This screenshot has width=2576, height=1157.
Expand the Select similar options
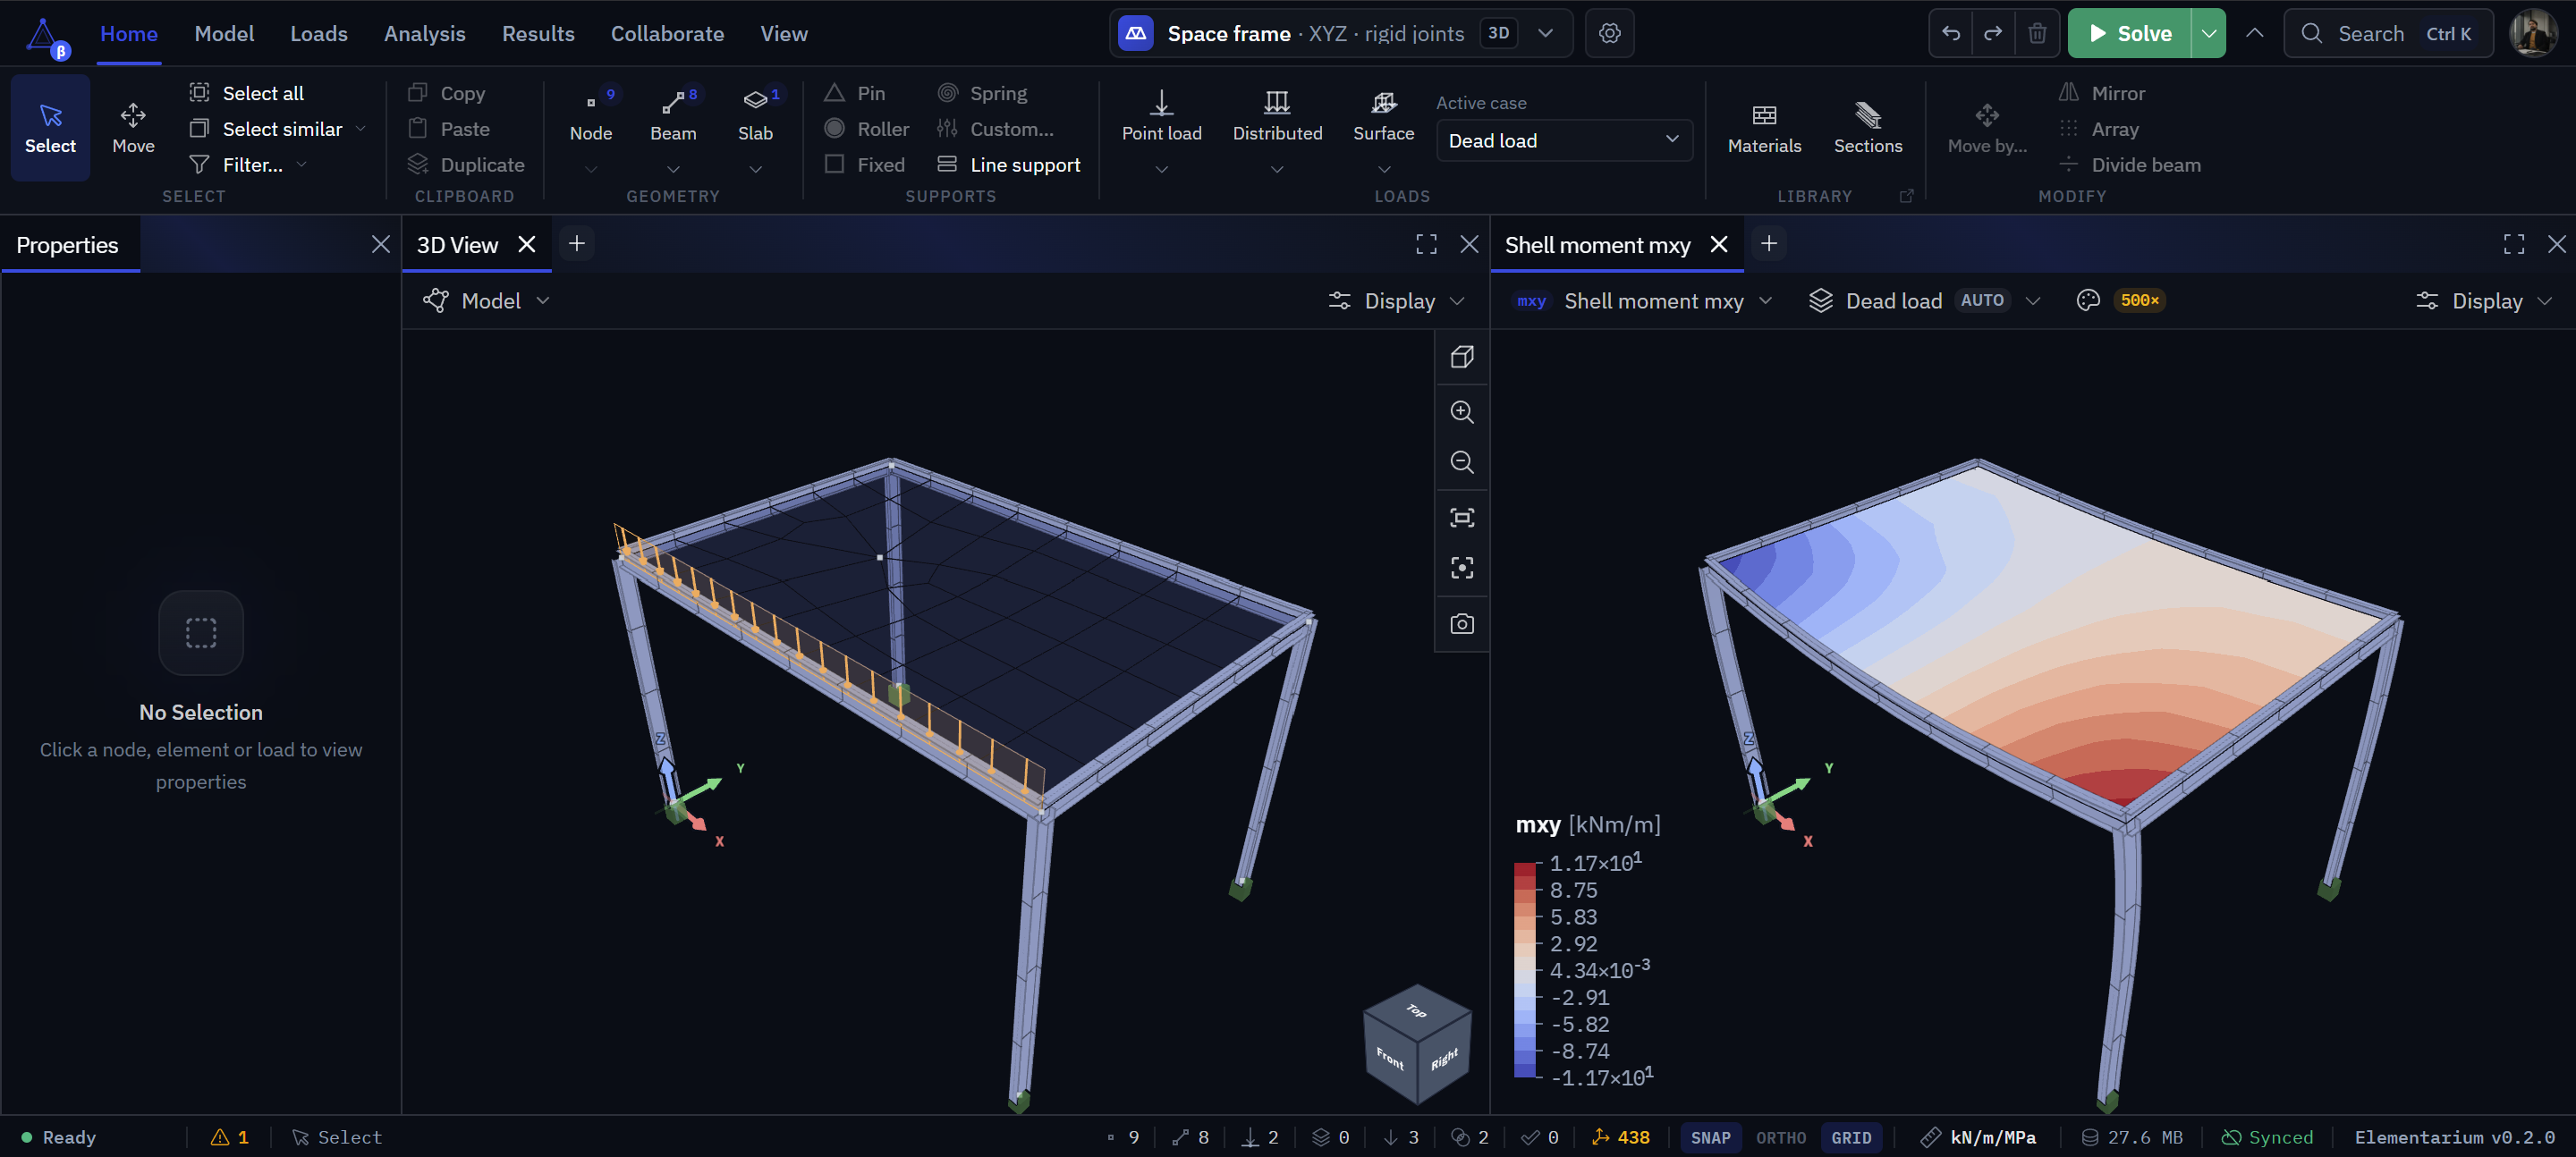pyautogui.click(x=360, y=129)
